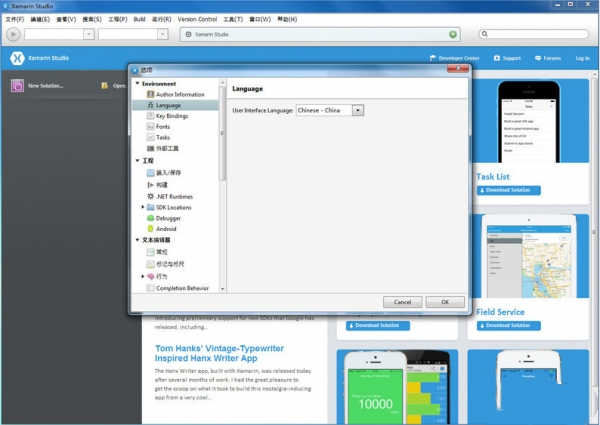Click the Fonts icon in options tree

150,127
